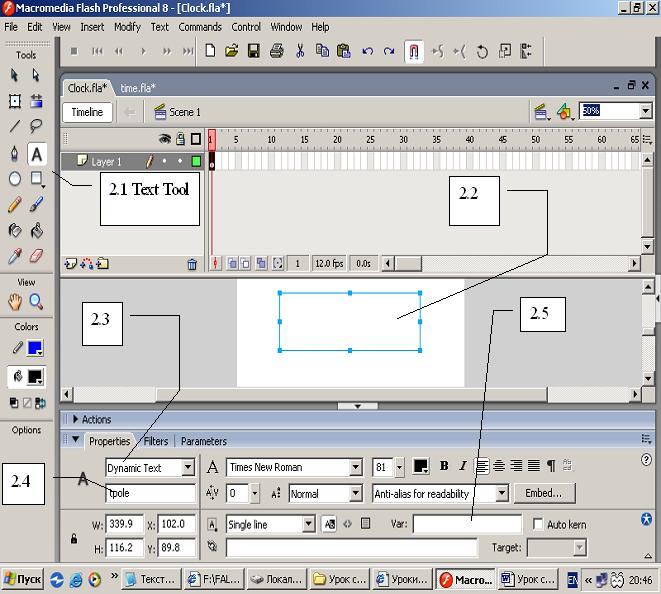Click the instance name field tpole
Image resolution: width=661 pixels, height=594 pixels.
click(x=150, y=493)
